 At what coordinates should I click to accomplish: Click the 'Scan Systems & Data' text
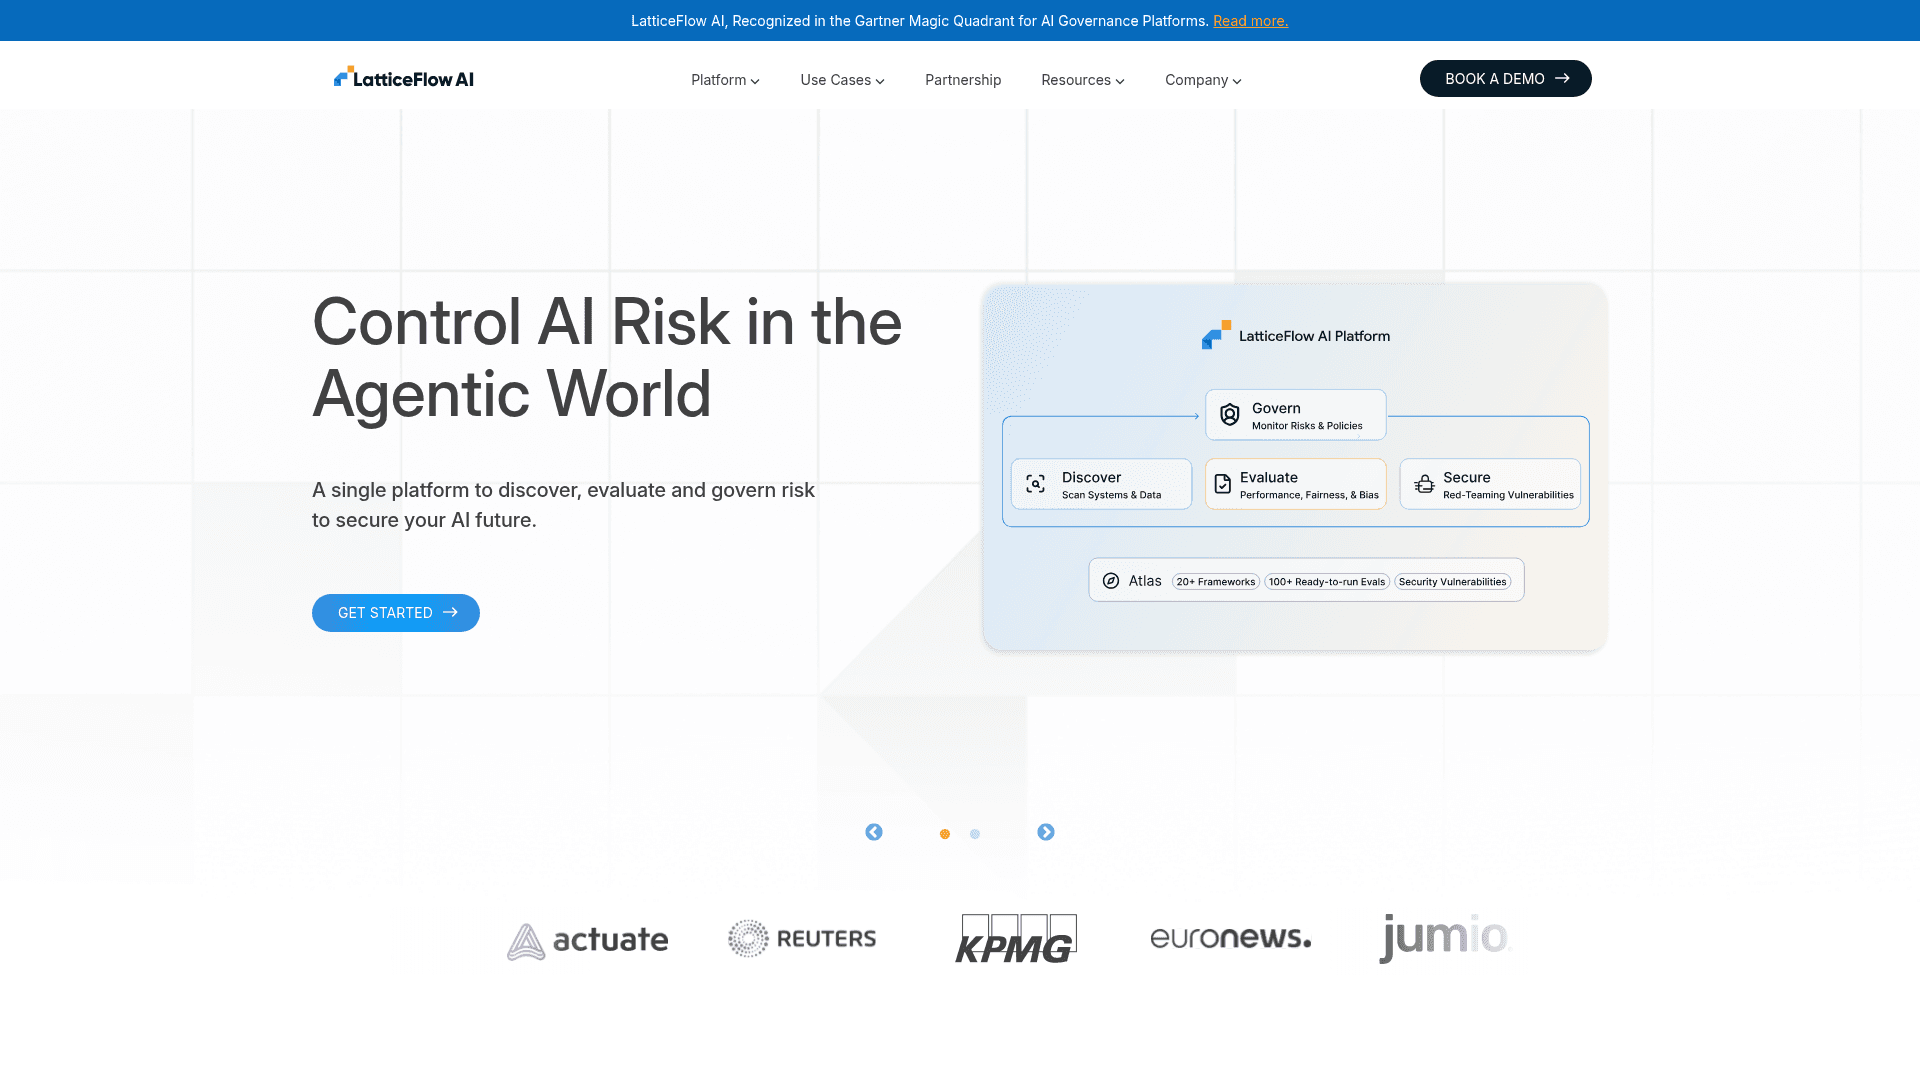(x=1111, y=495)
